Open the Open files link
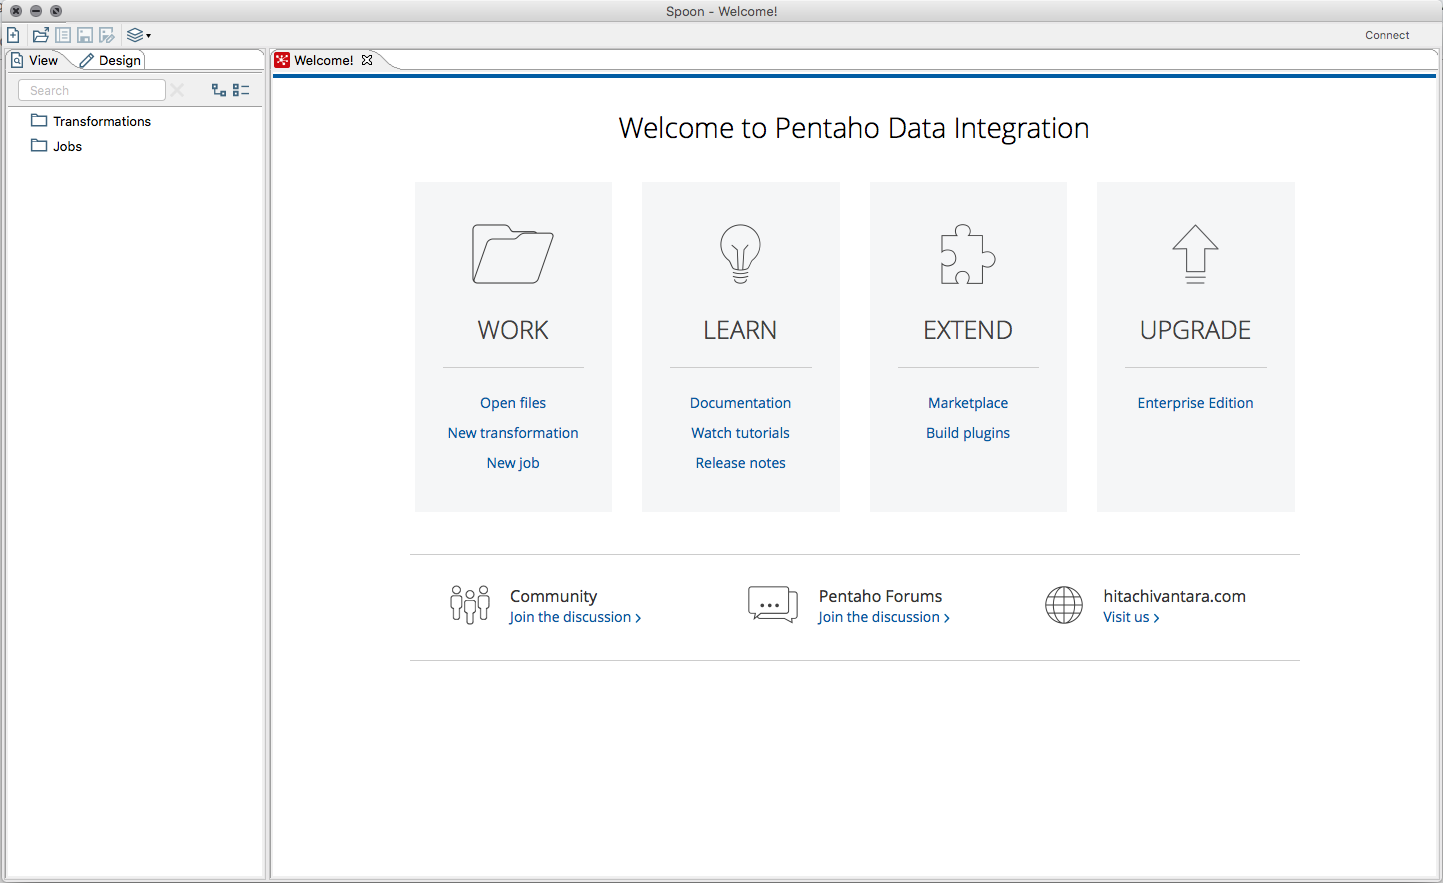 (x=513, y=403)
